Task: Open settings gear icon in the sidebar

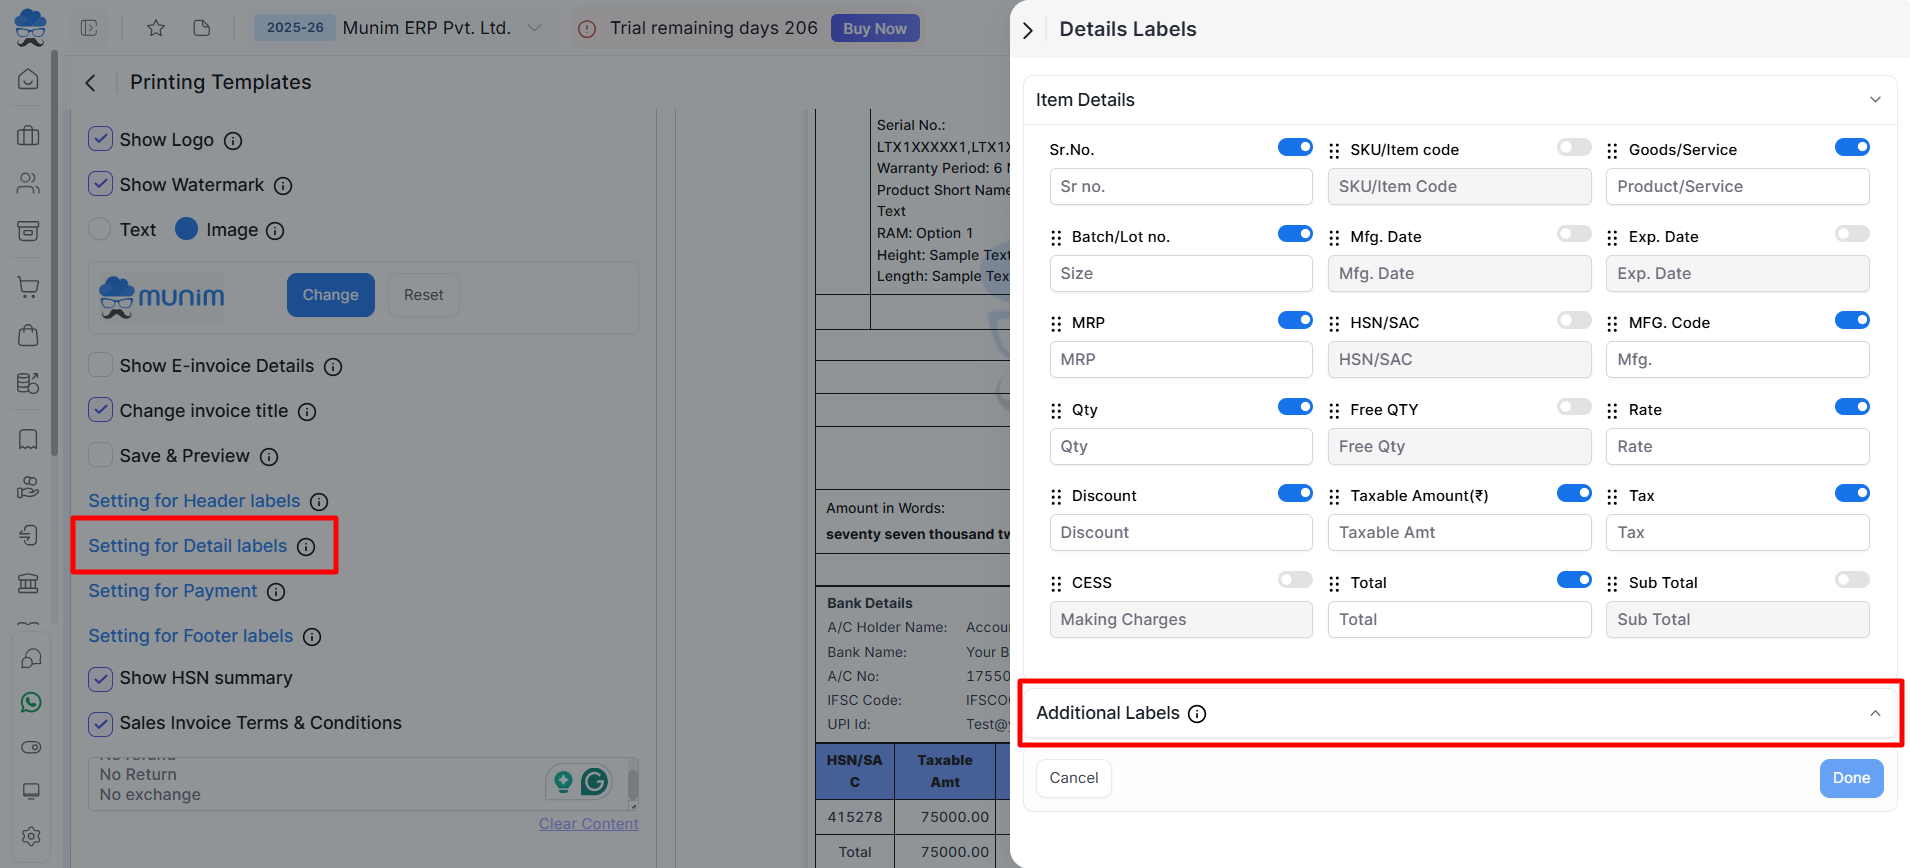Action: tap(31, 836)
